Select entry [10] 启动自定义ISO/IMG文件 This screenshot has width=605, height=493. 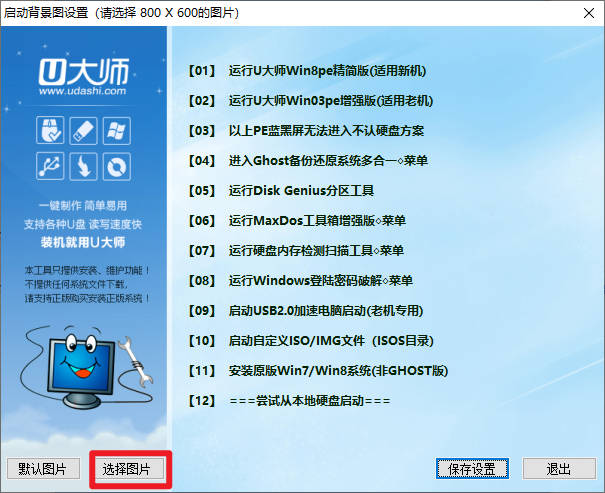[311, 341]
